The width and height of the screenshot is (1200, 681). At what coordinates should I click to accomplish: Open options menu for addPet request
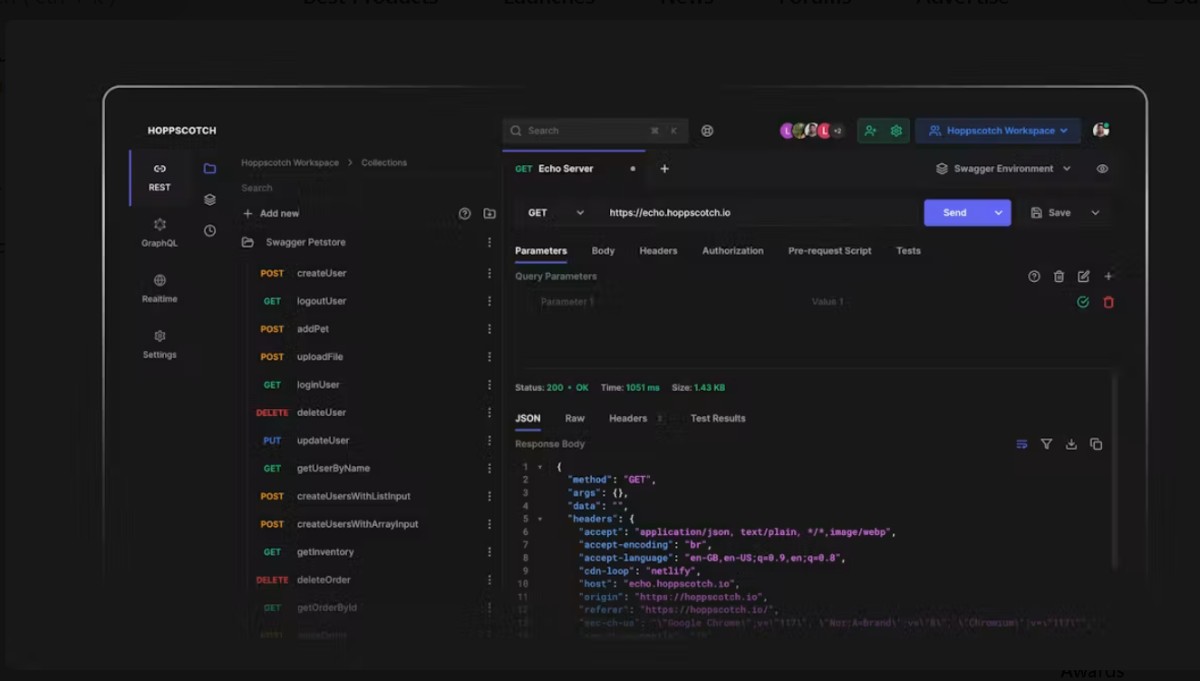point(489,329)
